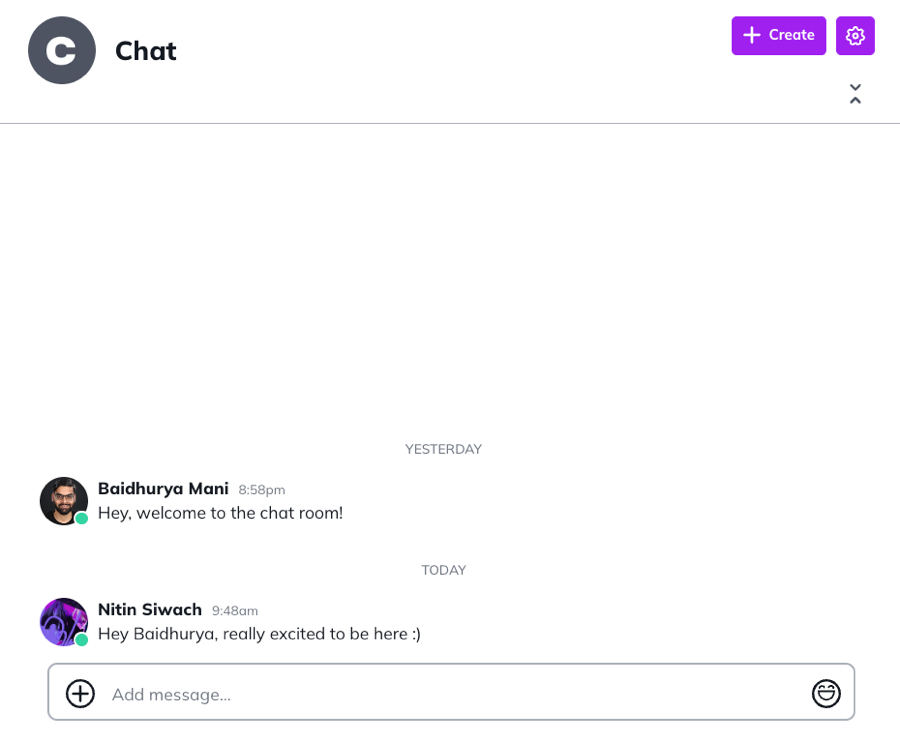
Task: Click the Nitin Siwach name link
Action: (x=150, y=609)
